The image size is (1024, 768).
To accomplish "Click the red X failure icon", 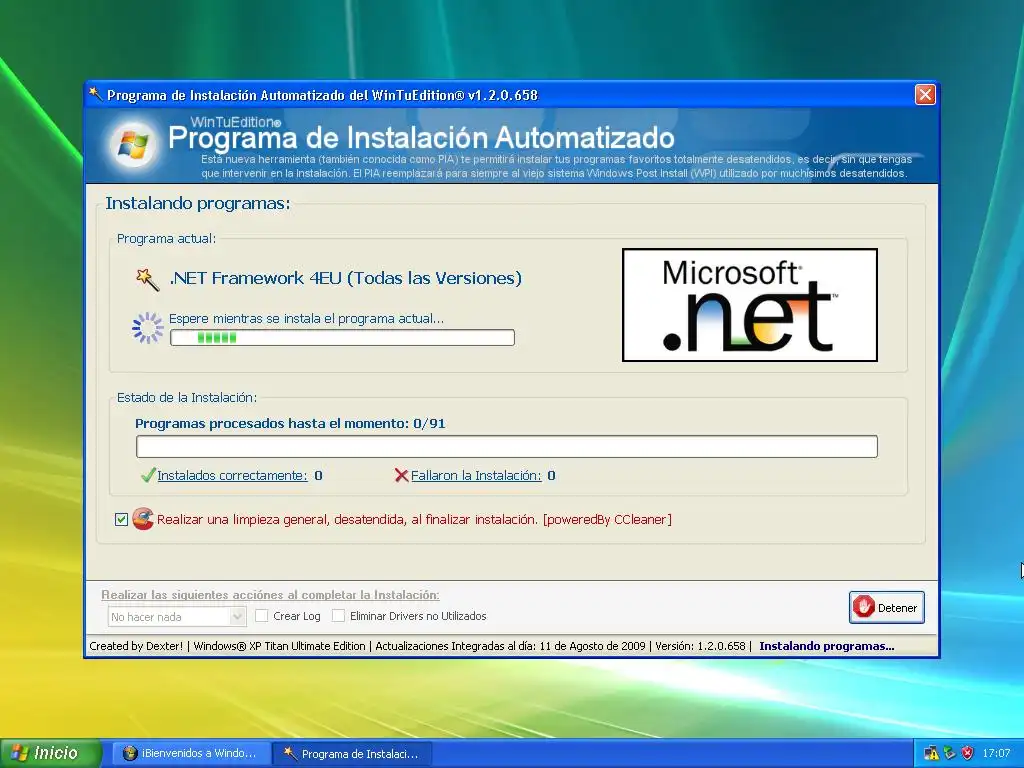I will [x=402, y=475].
